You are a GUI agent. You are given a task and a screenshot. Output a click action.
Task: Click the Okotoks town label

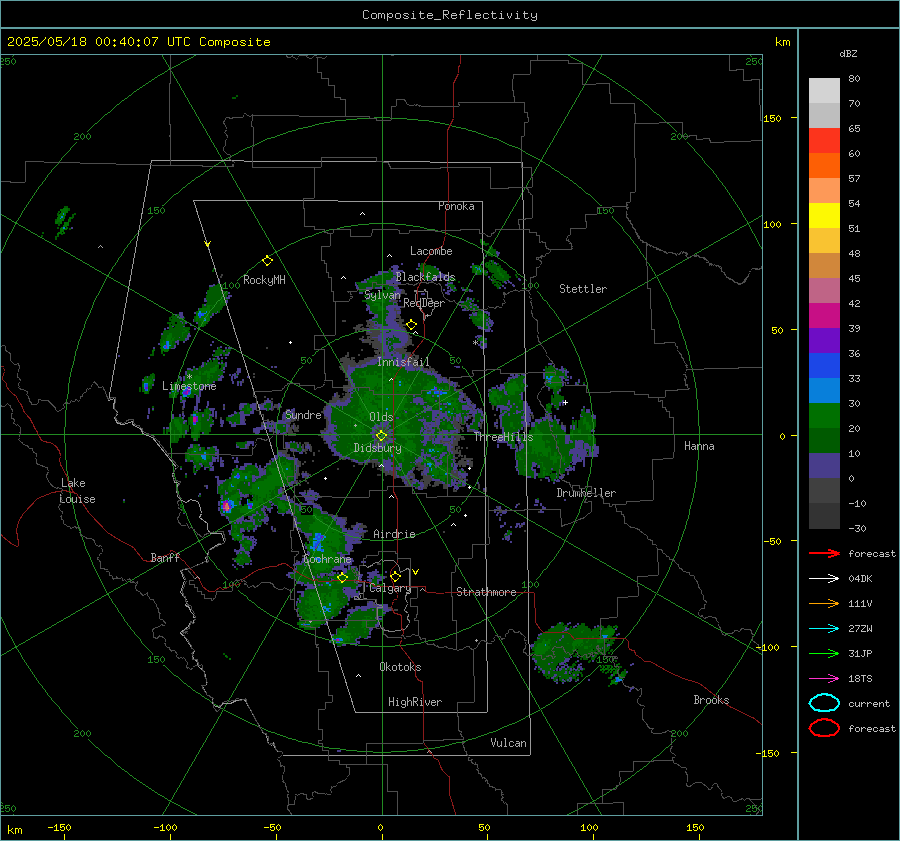[400, 667]
